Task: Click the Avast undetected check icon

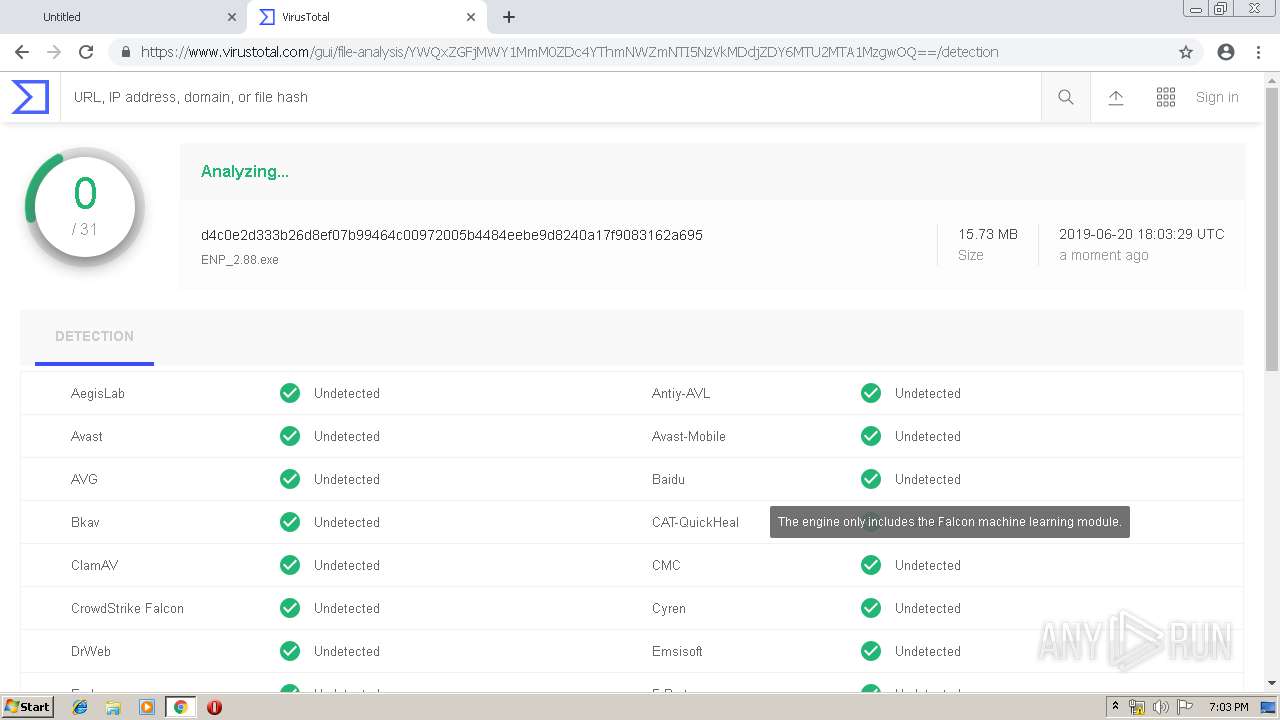Action: 290,436
